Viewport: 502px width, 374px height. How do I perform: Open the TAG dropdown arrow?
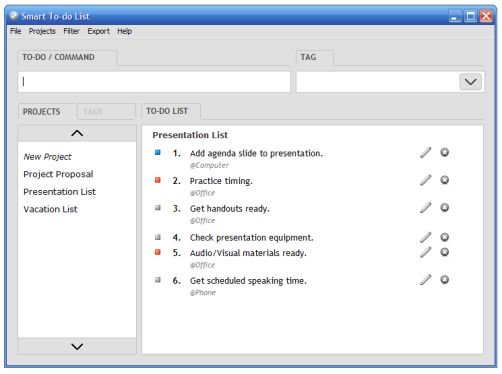[x=470, y=82]
